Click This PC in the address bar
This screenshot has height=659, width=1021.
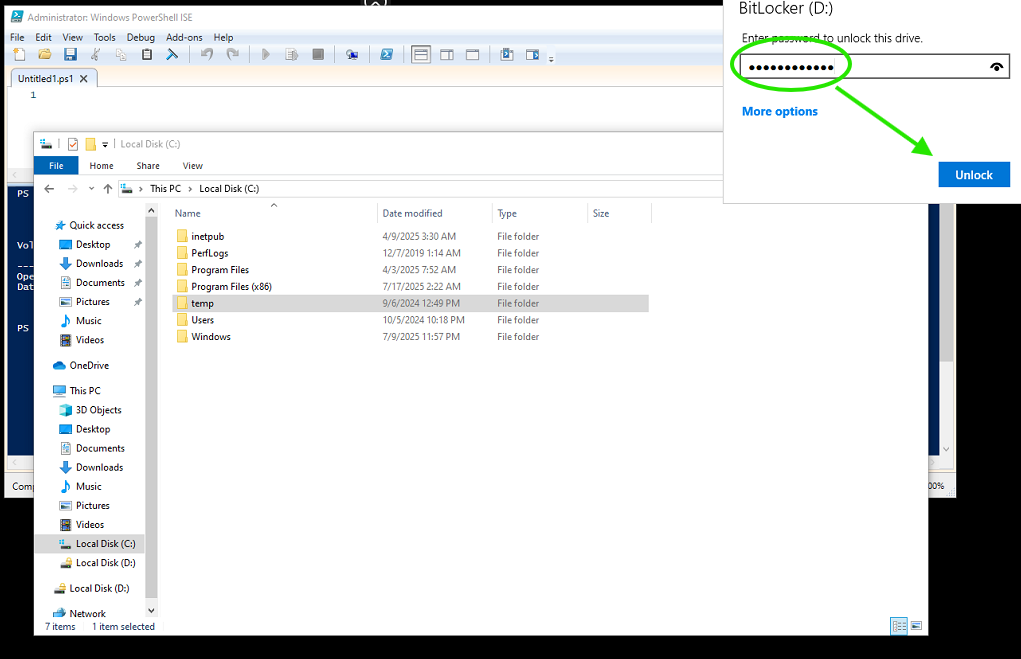click(165, 189)
